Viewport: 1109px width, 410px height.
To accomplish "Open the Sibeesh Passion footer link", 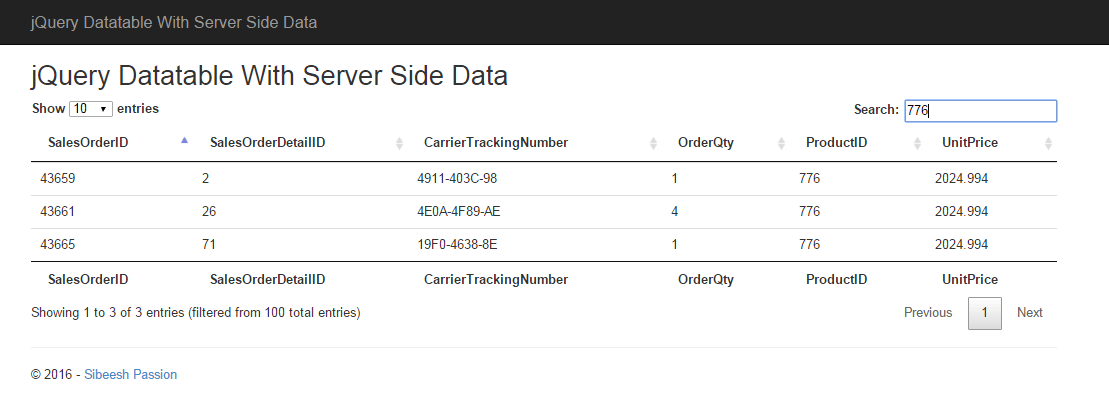I will coord(131,375).
